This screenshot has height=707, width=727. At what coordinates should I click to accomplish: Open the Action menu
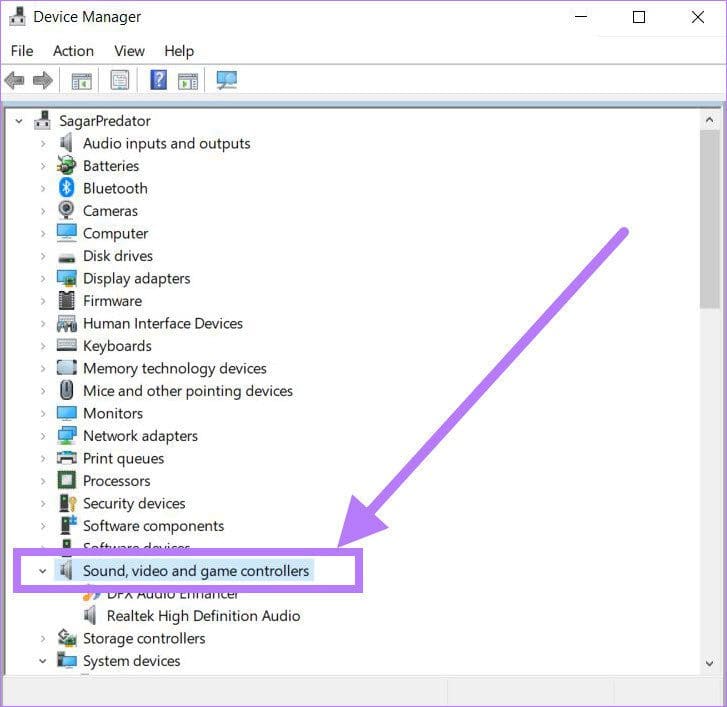(73, 51)
